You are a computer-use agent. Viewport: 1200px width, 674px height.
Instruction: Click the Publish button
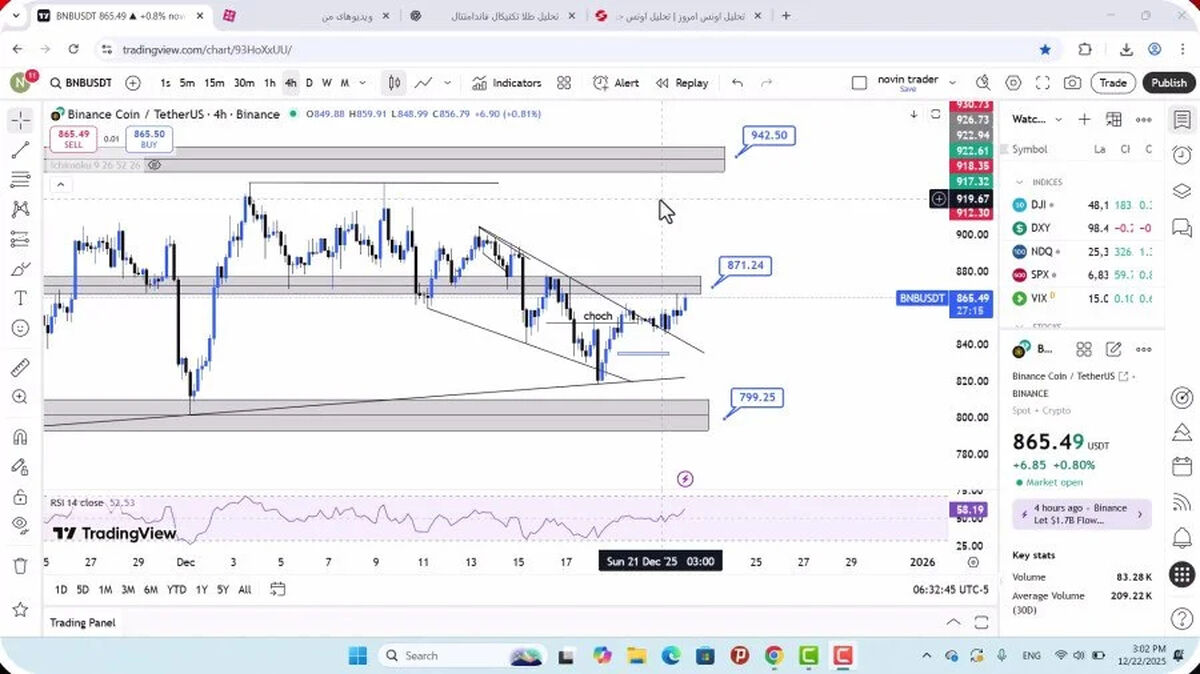(1168, 83)
